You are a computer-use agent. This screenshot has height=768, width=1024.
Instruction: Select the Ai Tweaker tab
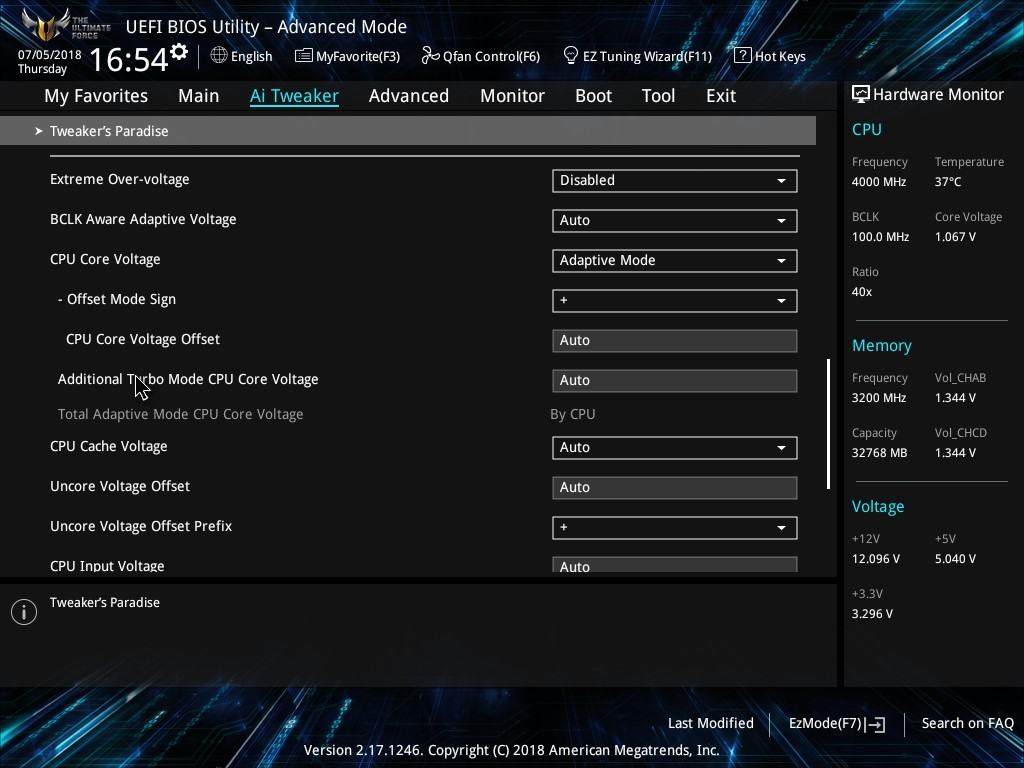pos(294,96)
